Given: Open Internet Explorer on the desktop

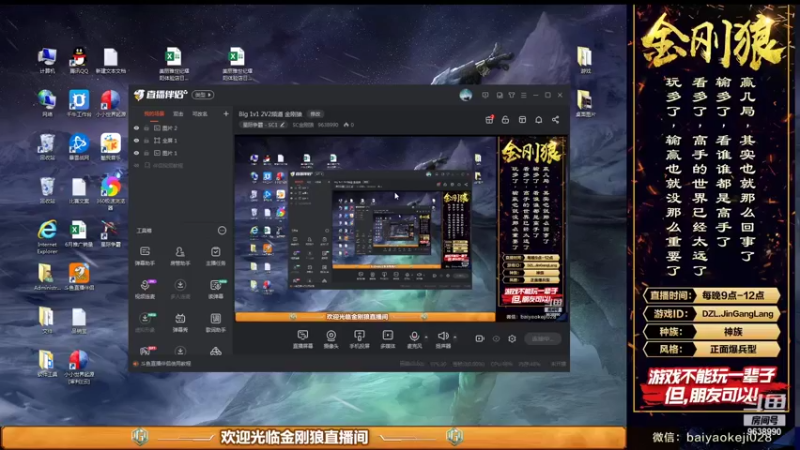Looking at the screenshot, I should 47,237.
